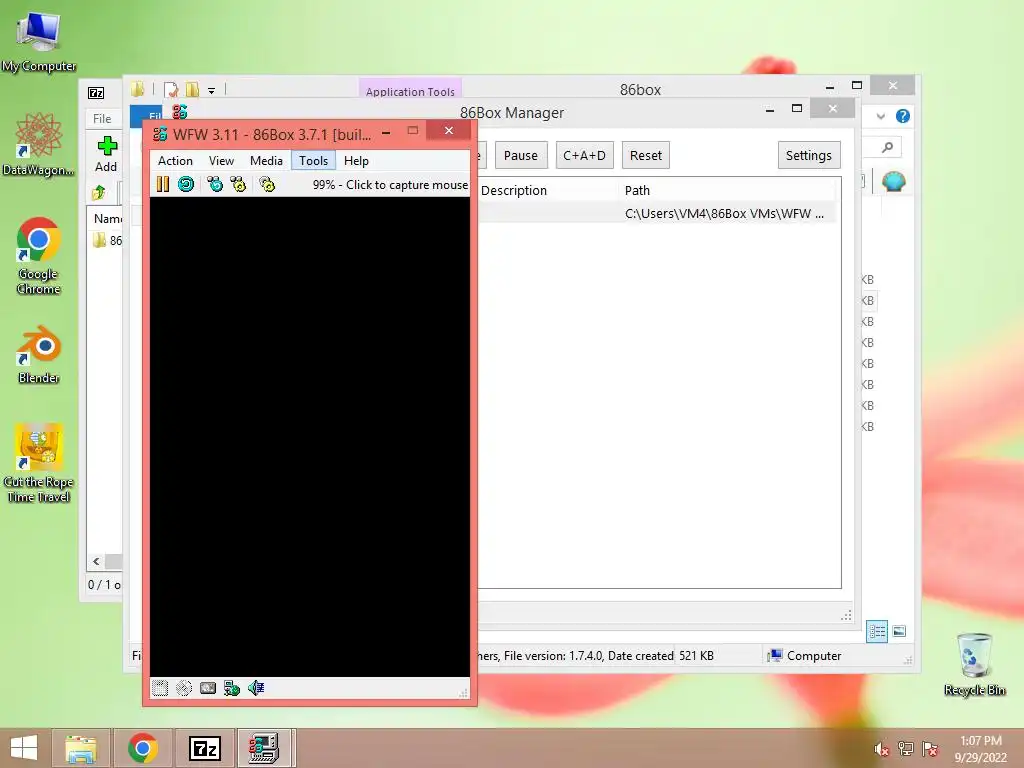Click the CD-ROM status bar icon

tap(184, 688)
